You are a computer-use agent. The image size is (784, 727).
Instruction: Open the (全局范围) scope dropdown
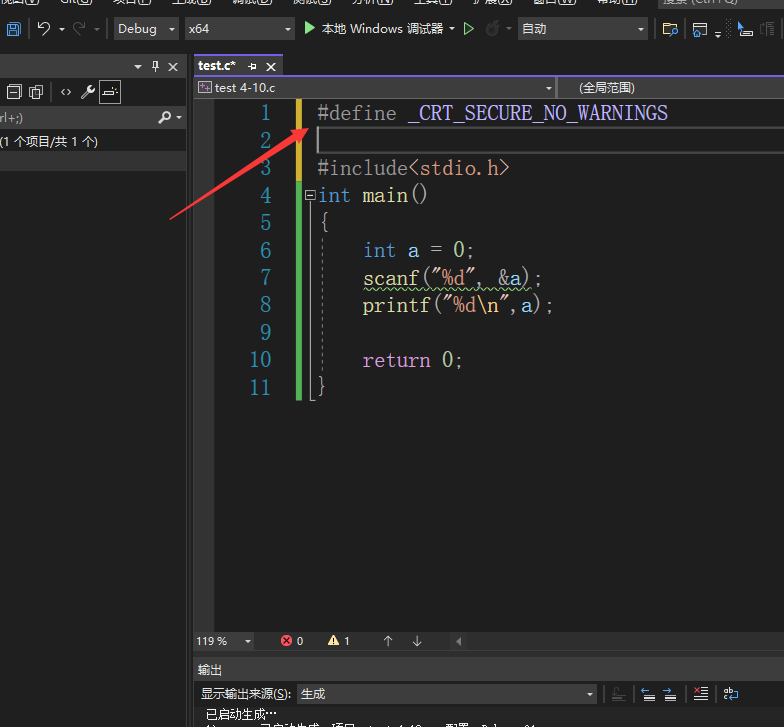coord(670,88)
